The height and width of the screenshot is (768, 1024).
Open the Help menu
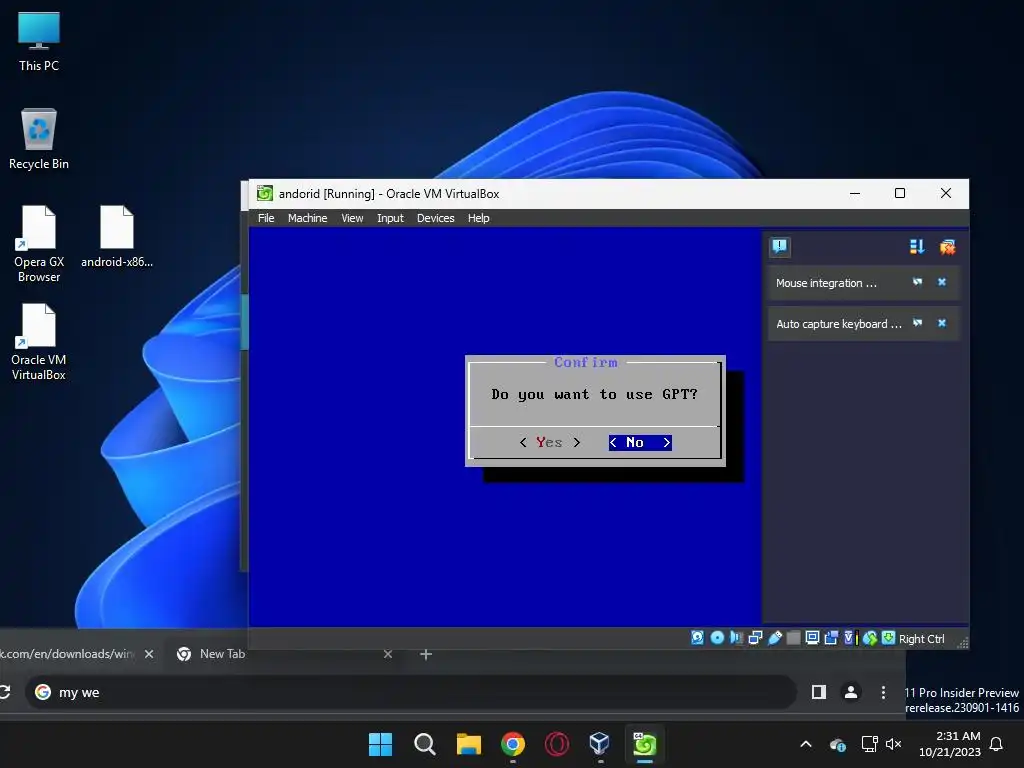click(478, 218)
